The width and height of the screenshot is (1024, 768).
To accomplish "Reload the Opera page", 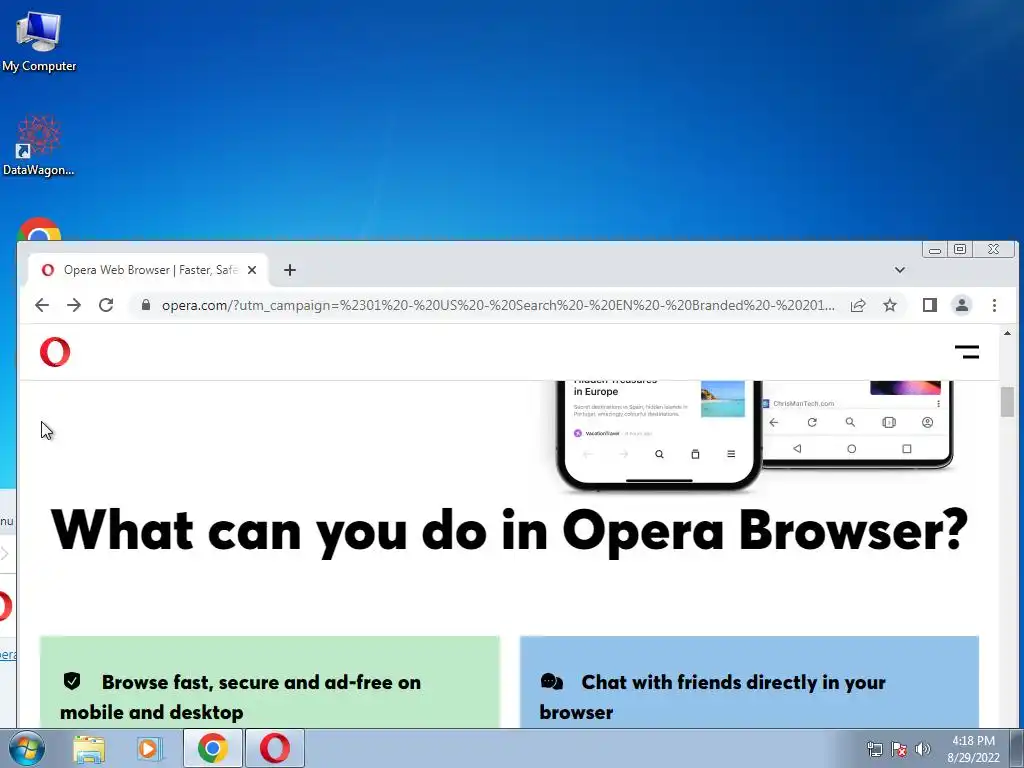I will [106, 305].
